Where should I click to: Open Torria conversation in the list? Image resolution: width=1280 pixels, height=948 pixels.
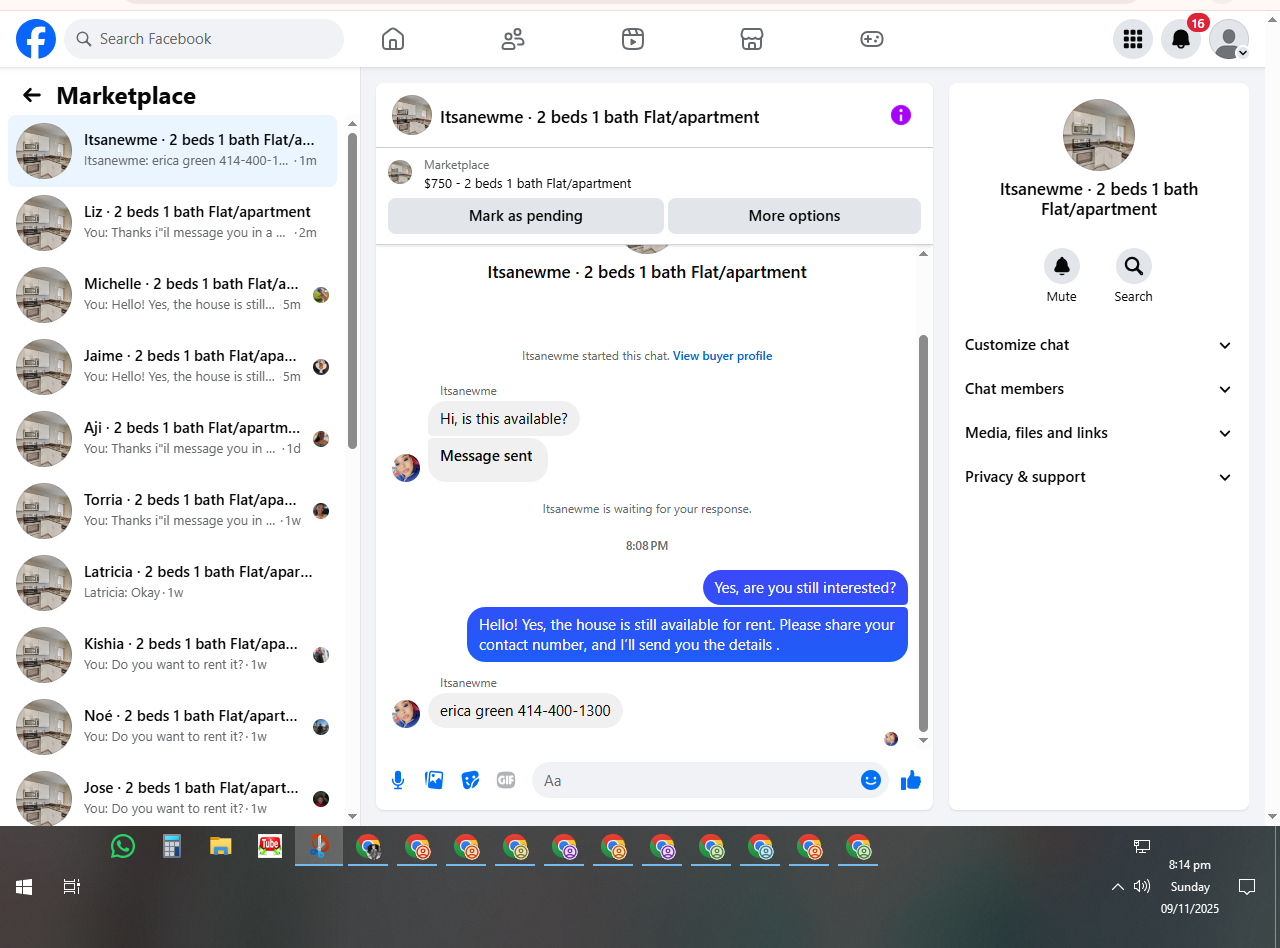coord(172,511)
